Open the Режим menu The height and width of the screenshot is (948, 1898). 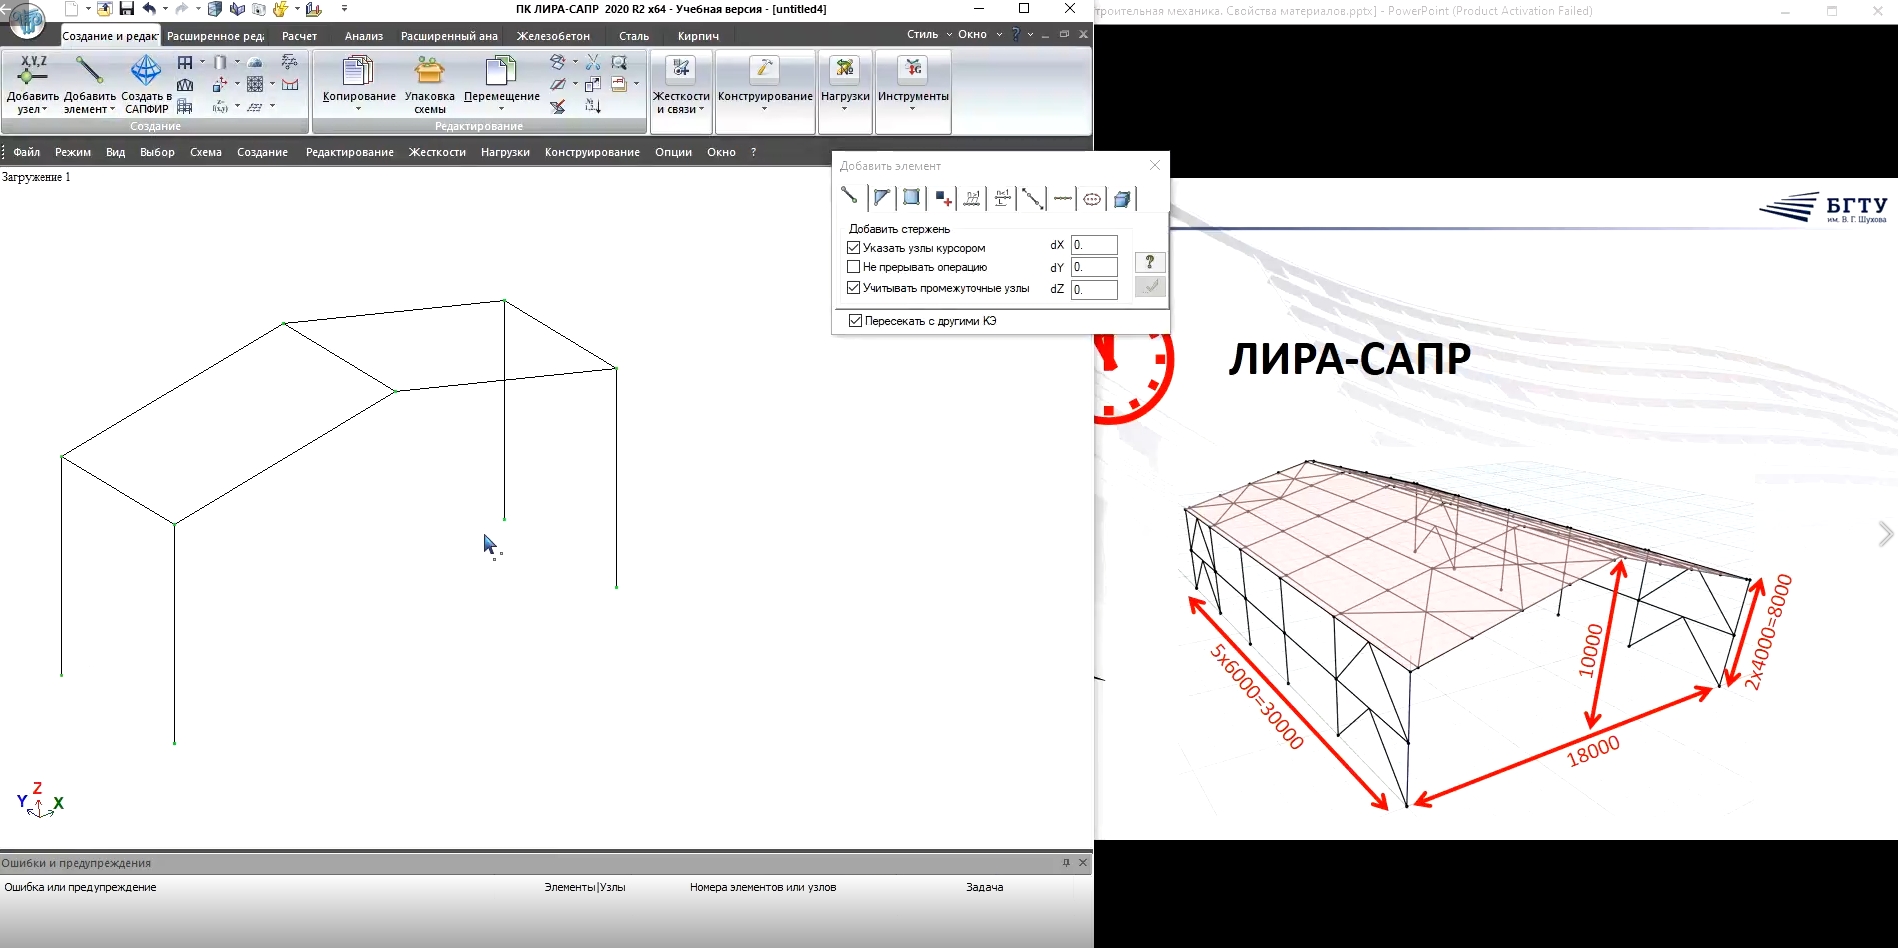point(73,152)
